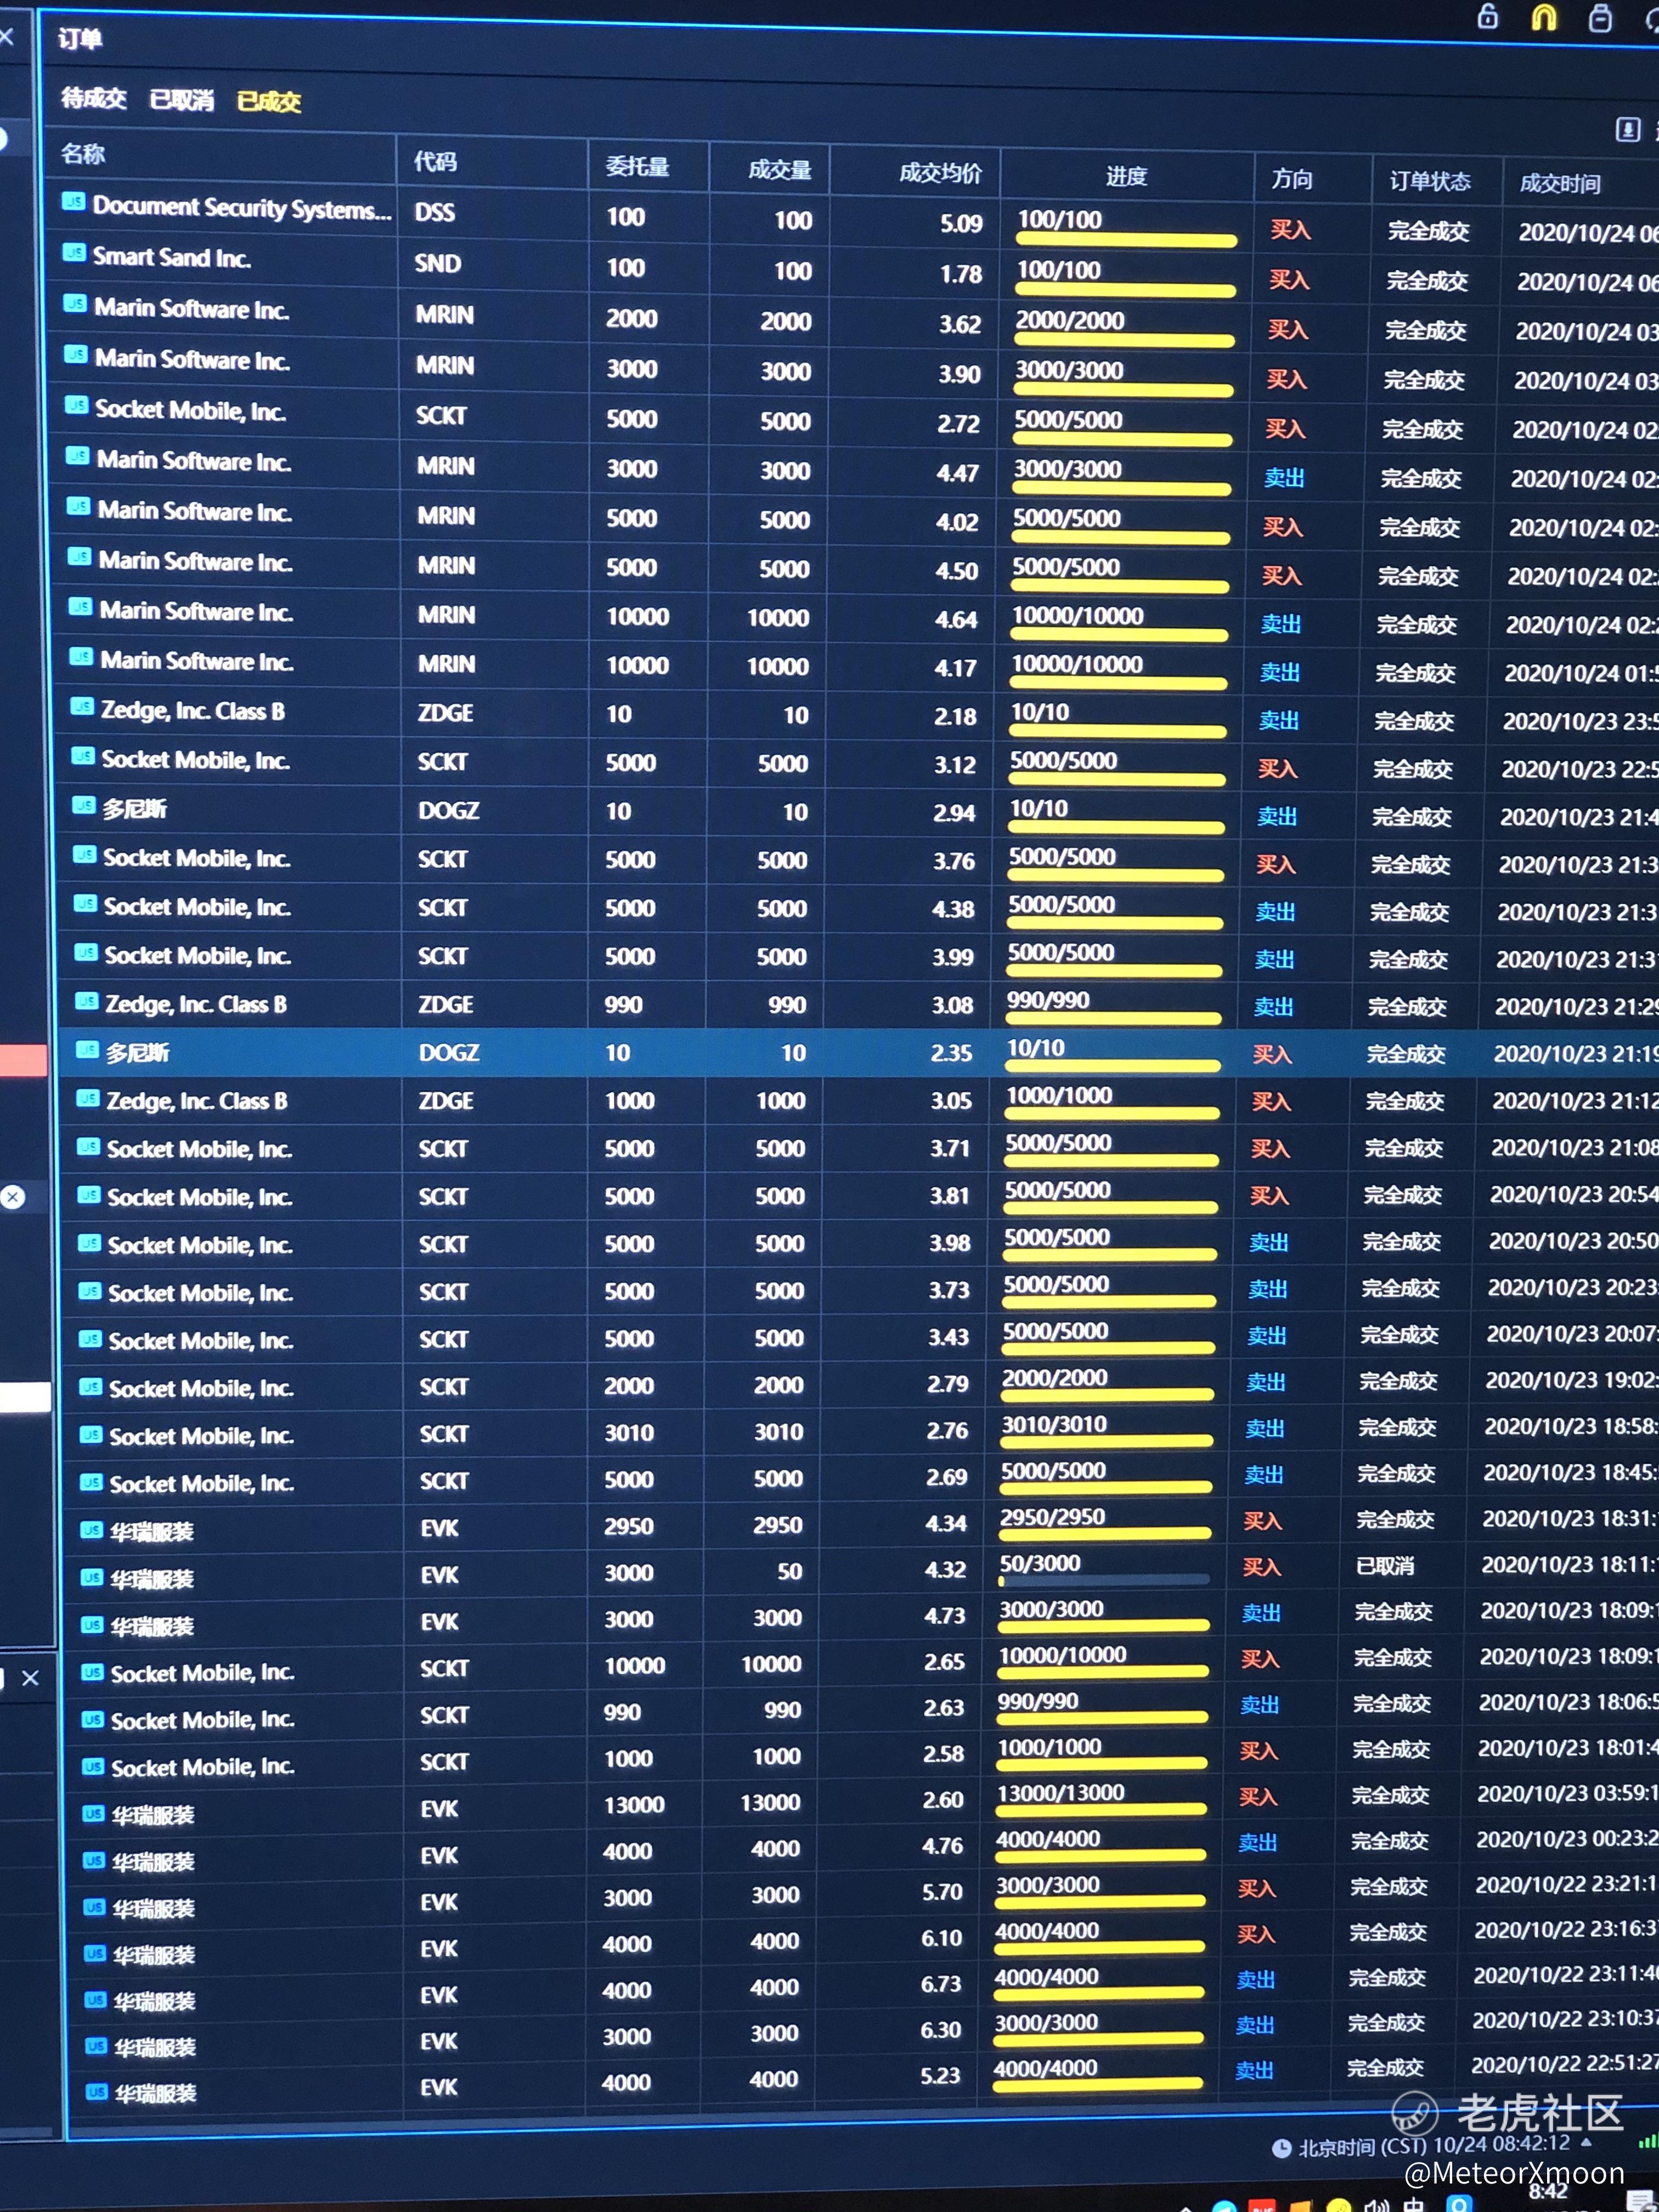This screenshot has width=1659, height=2212.
Task: Click the unlocked padlock icon in top bar
Action: coord(1488,16)
